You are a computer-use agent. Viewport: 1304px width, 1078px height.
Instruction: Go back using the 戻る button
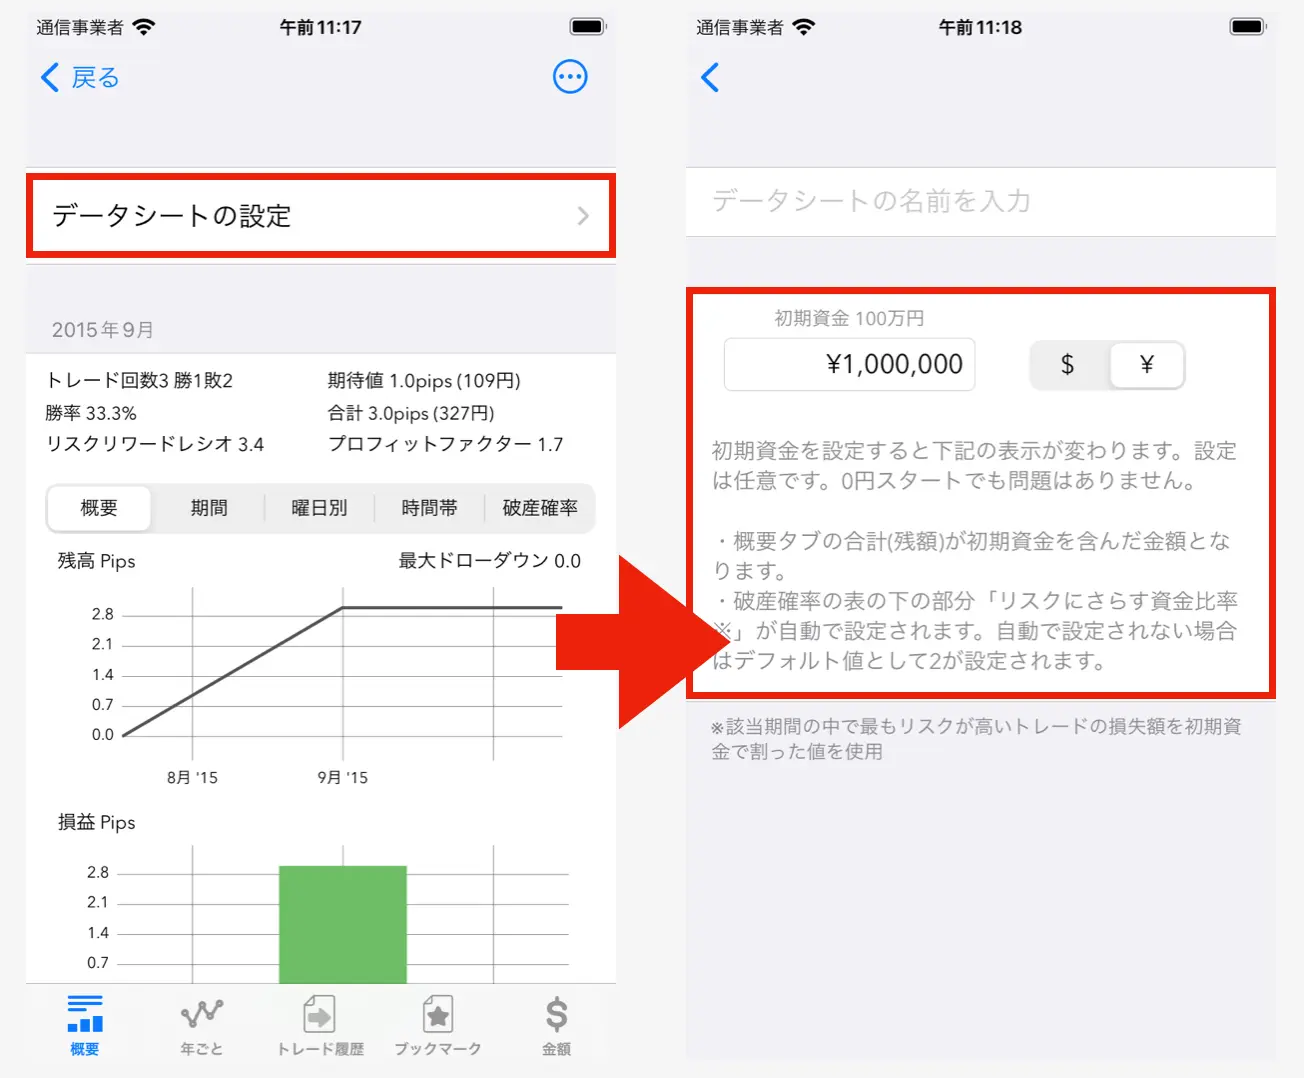(x=80, y=77)
